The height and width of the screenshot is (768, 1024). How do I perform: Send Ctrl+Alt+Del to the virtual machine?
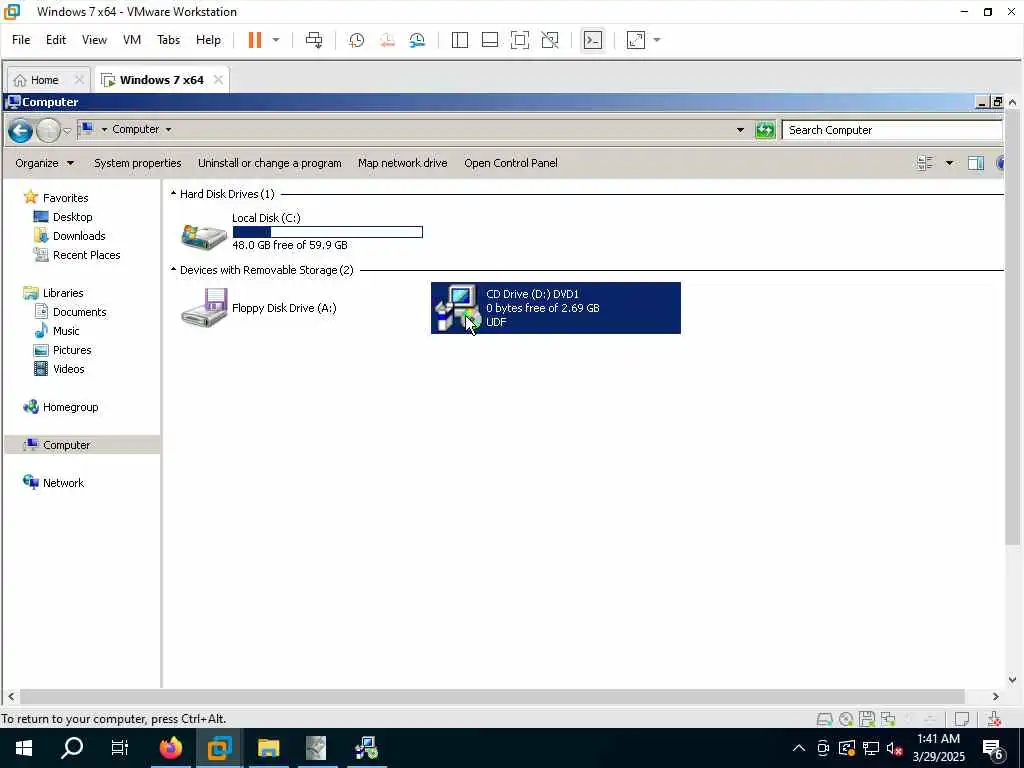(x=314, y=40)
